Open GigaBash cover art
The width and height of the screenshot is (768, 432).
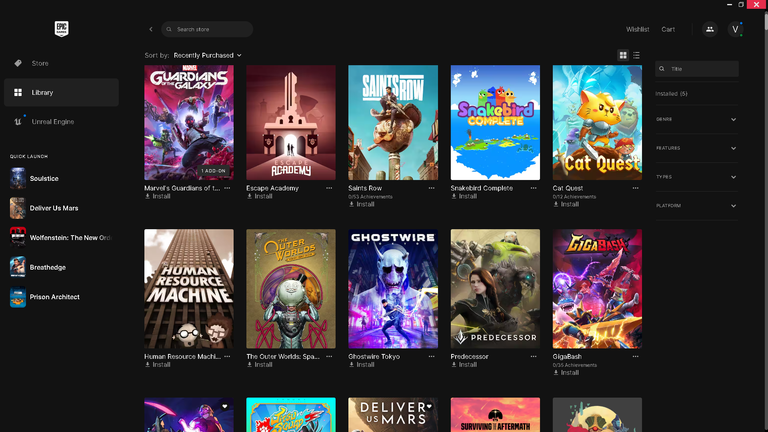(x=597, y=289)
